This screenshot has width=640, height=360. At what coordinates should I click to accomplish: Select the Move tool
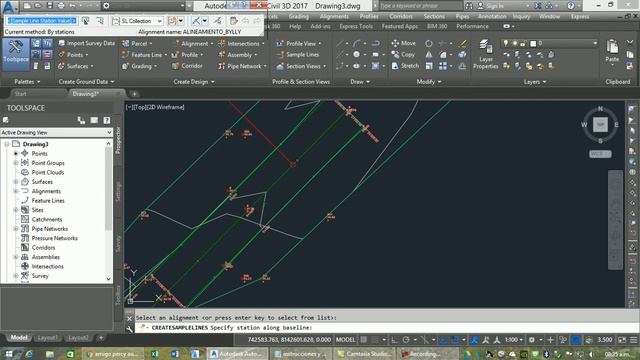(403, 43)
